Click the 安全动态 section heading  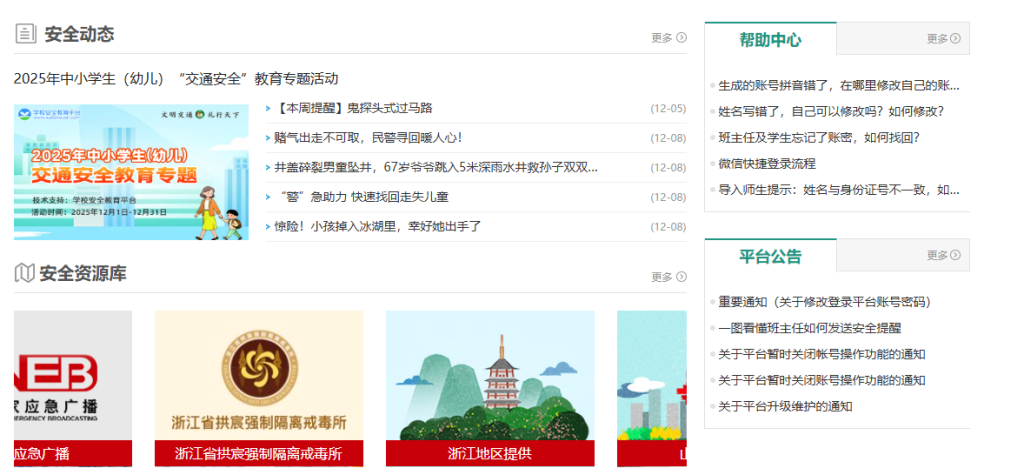pyautogui.click(x=79, y=34)
